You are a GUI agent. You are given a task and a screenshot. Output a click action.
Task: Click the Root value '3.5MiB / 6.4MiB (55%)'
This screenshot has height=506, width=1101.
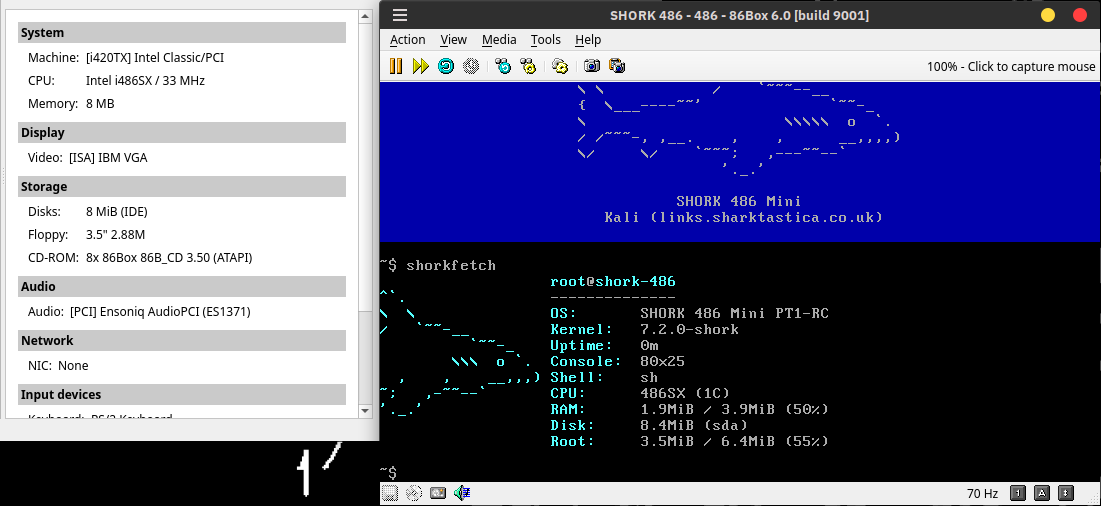point(734,441)
